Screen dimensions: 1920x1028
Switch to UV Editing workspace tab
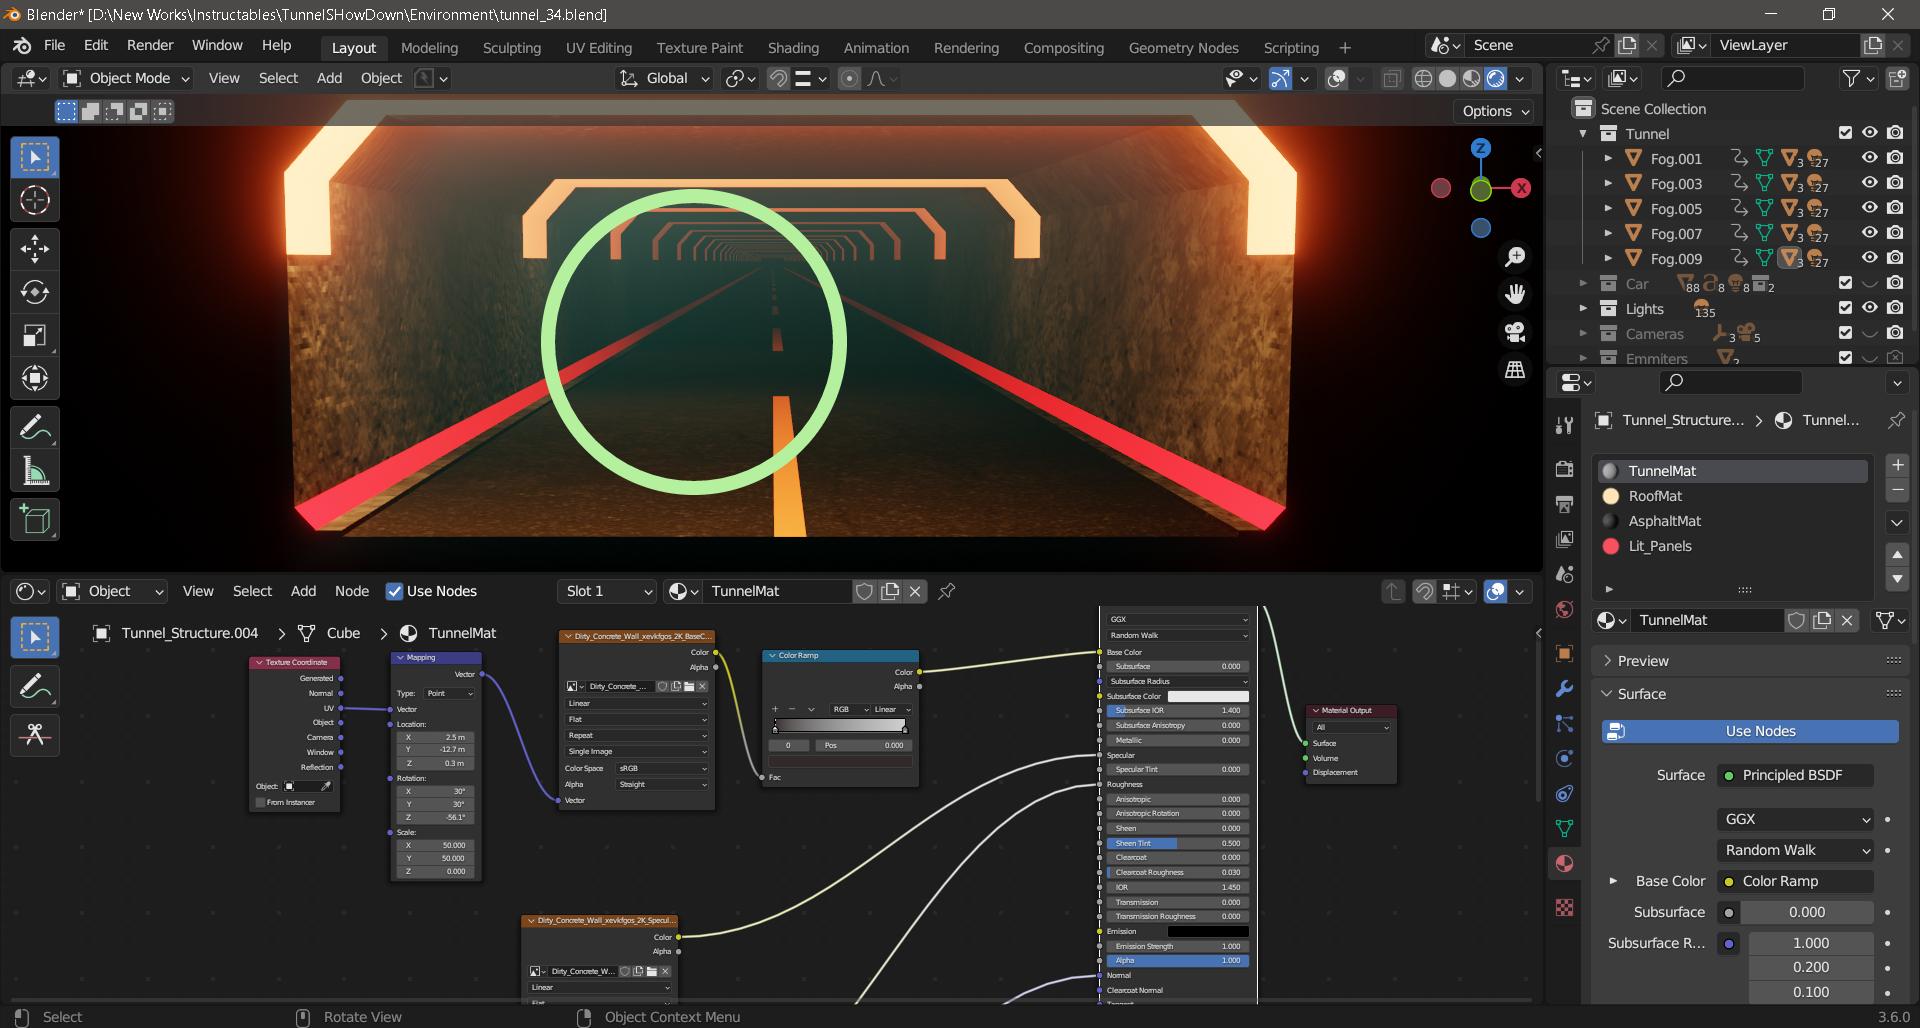(x=598, y=47)
